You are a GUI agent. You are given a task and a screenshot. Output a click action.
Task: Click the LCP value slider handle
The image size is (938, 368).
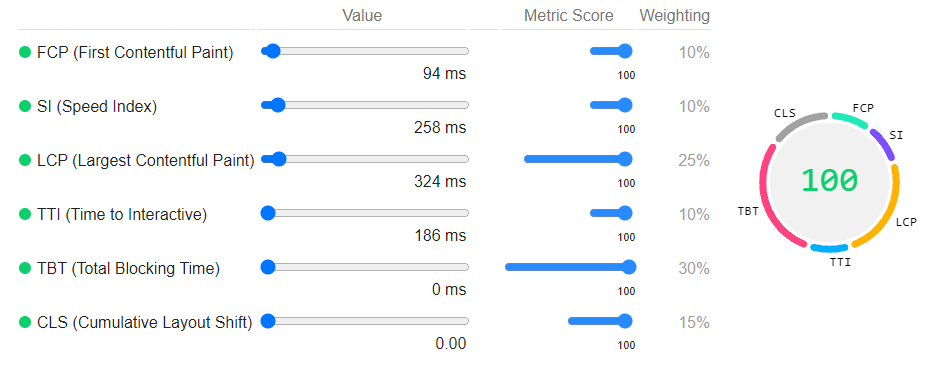[279, 159]
